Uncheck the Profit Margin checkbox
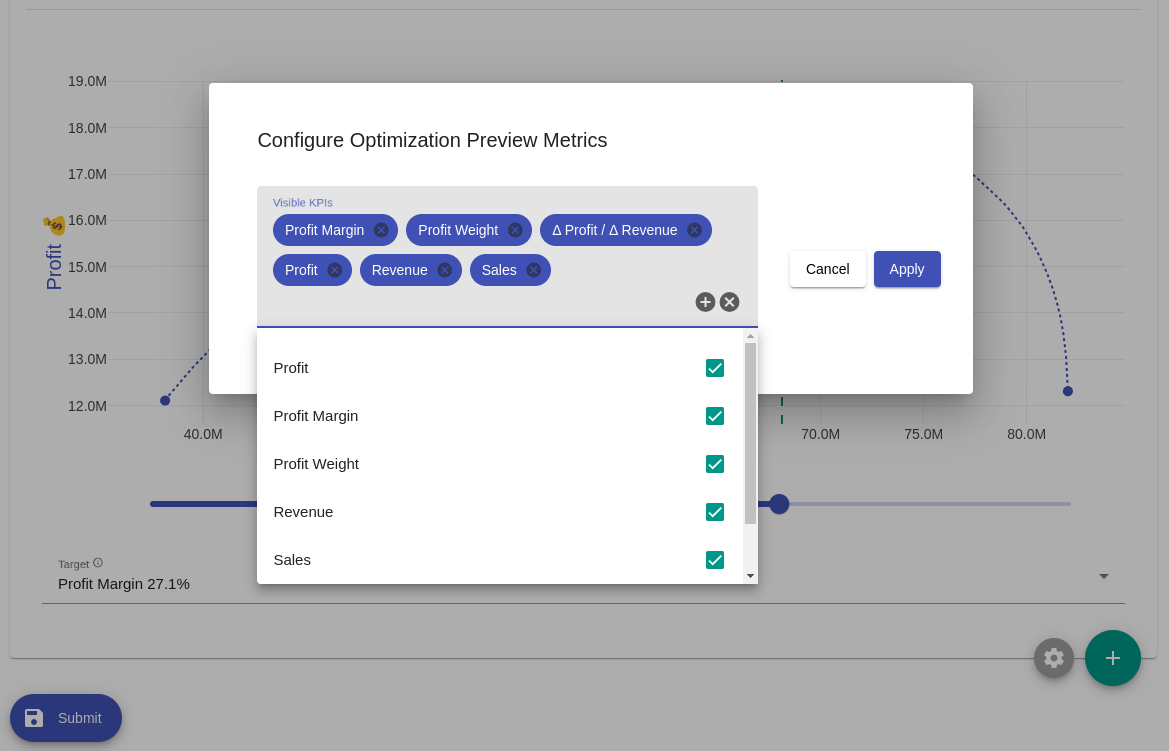Image resolution: width=1169 pixels, height=751 pixels. click(714, 416)
